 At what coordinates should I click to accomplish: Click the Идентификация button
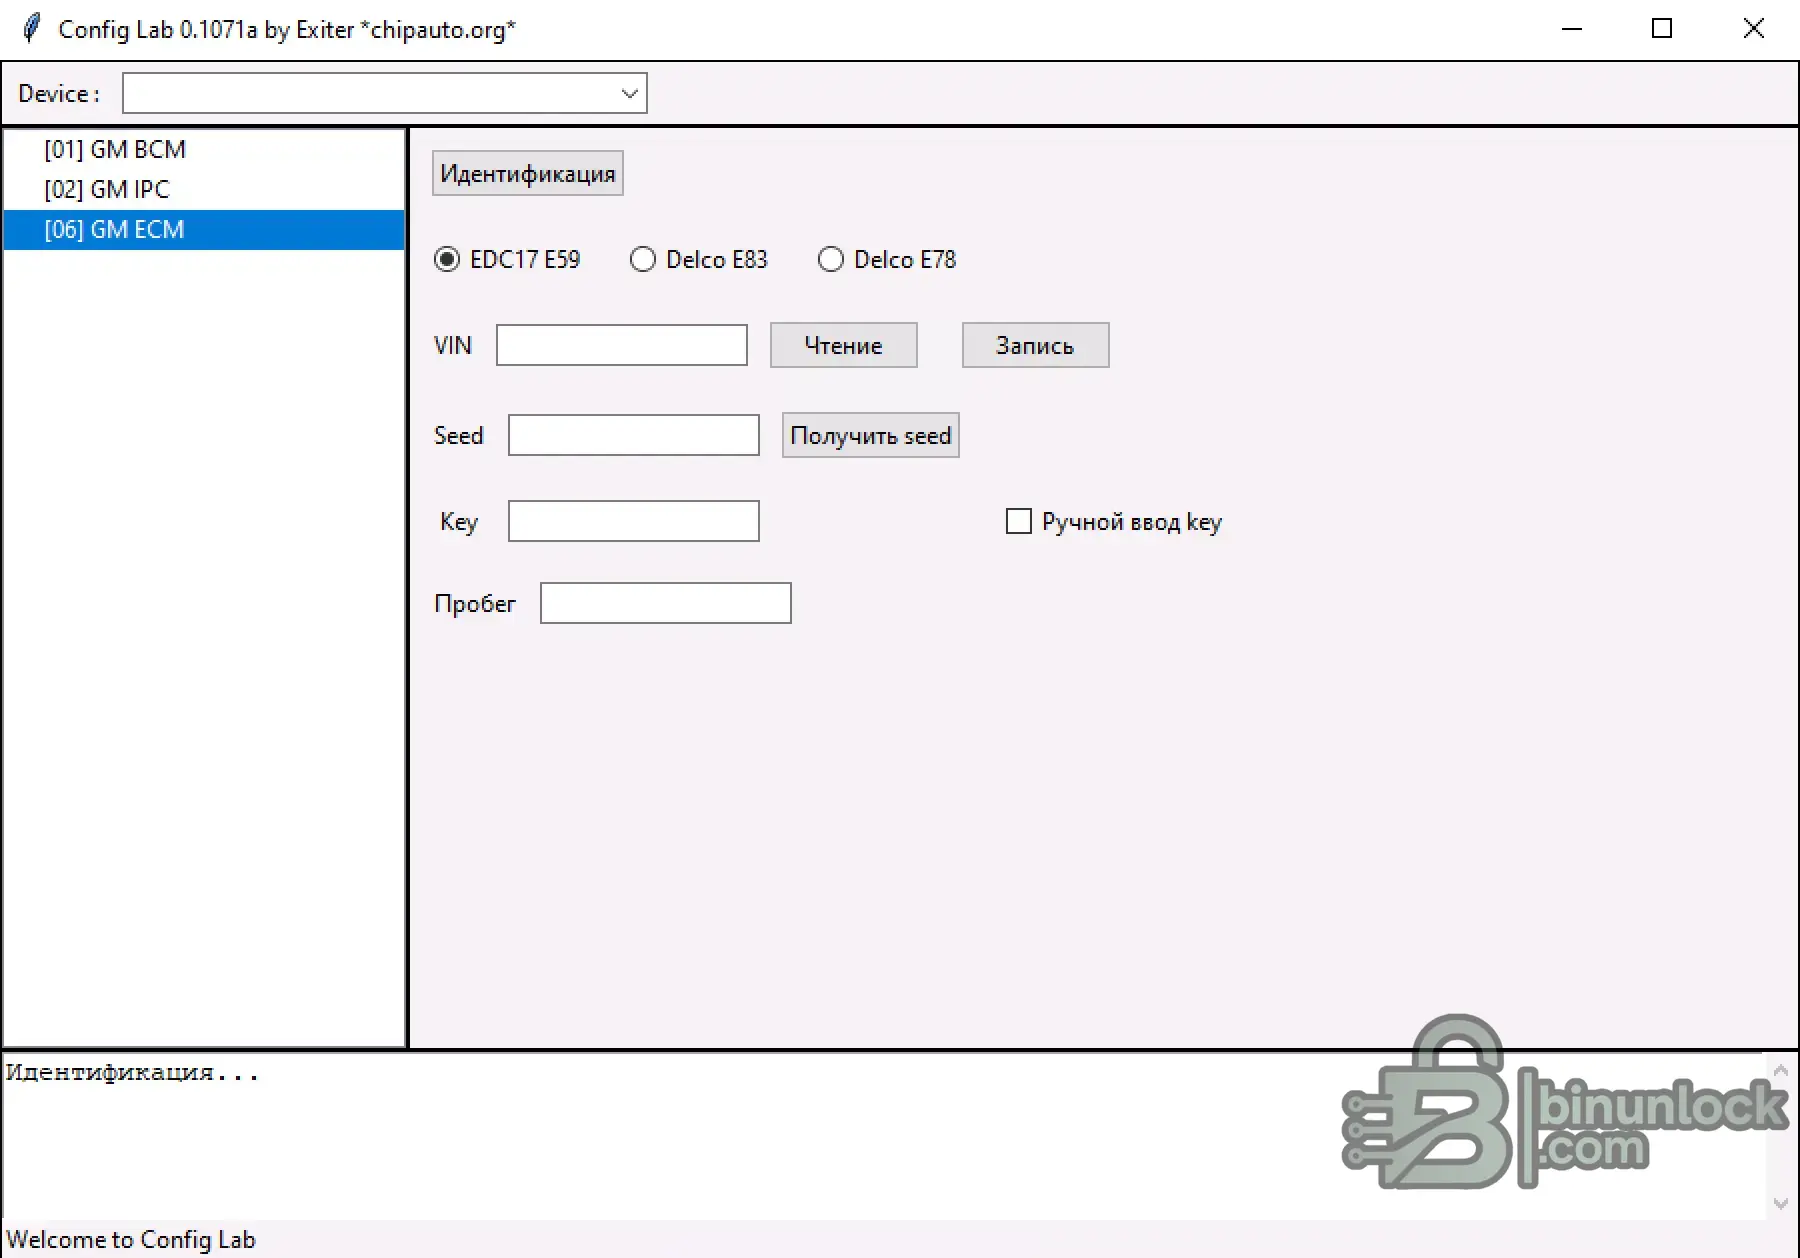pos(528,173)
